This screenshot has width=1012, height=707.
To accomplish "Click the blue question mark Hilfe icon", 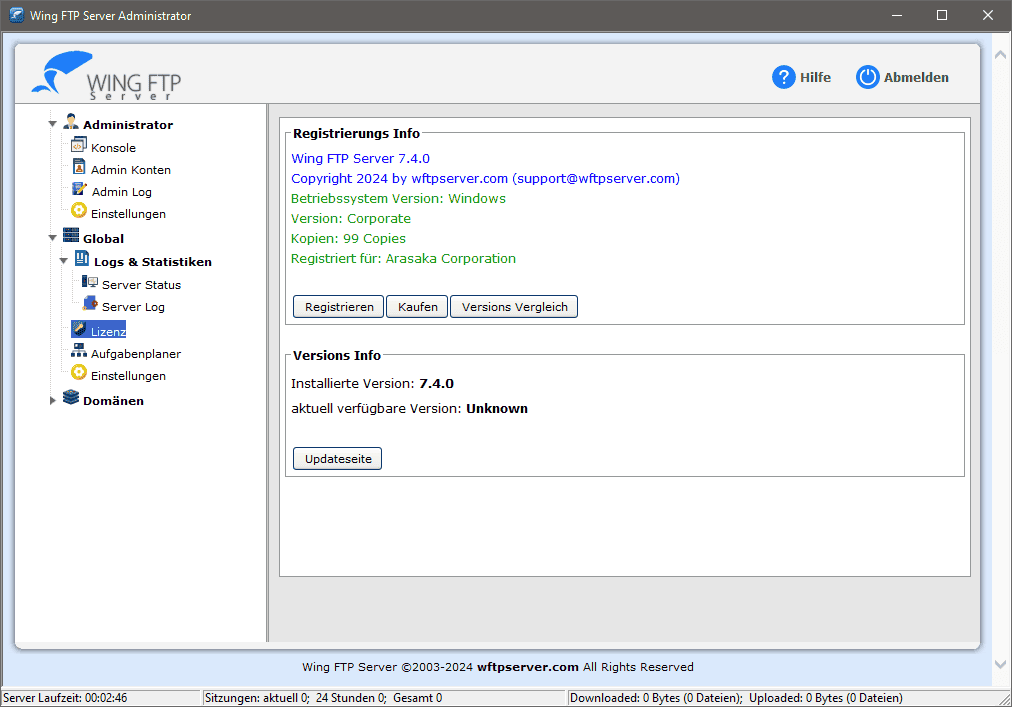I will click(784, 77).
